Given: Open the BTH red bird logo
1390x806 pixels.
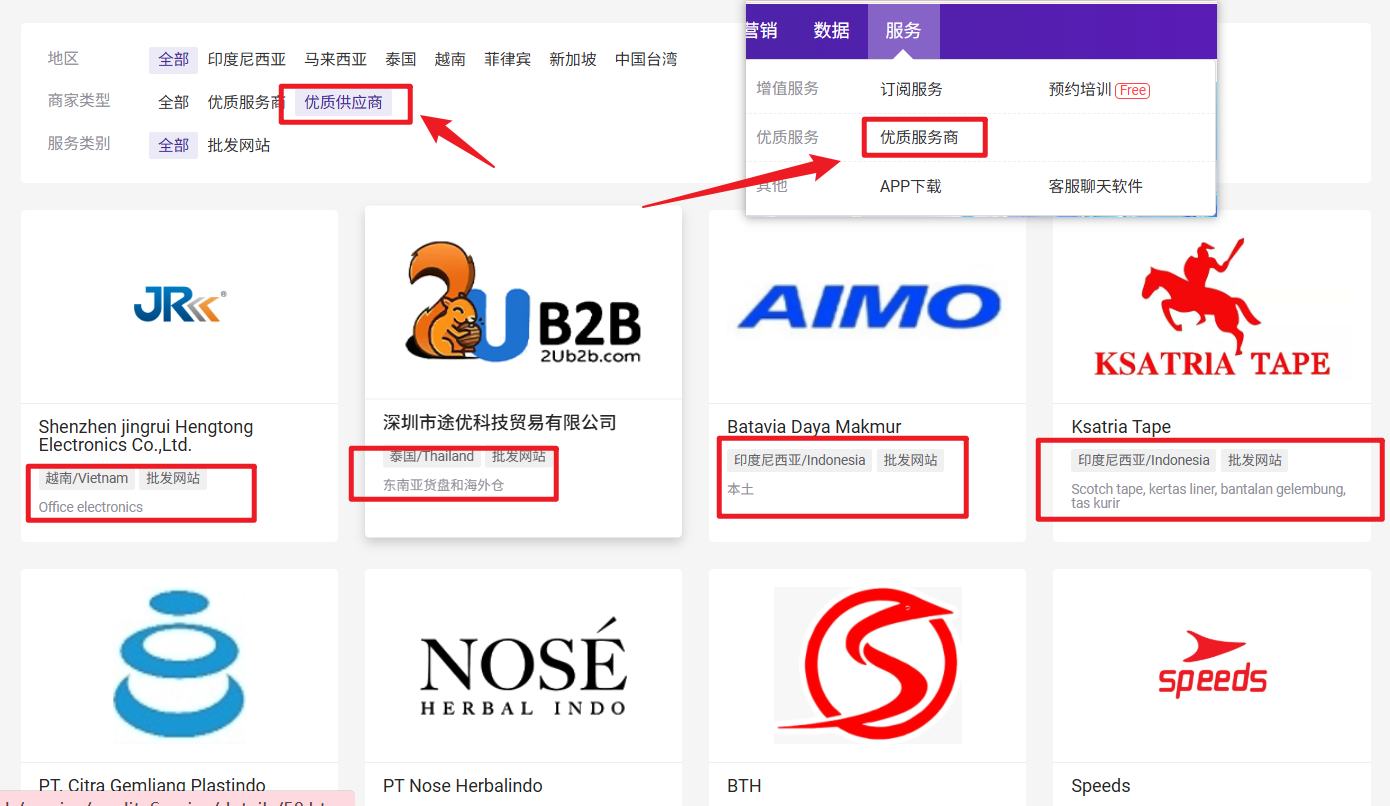Looking at the screenshot, I should click(867, 665).
